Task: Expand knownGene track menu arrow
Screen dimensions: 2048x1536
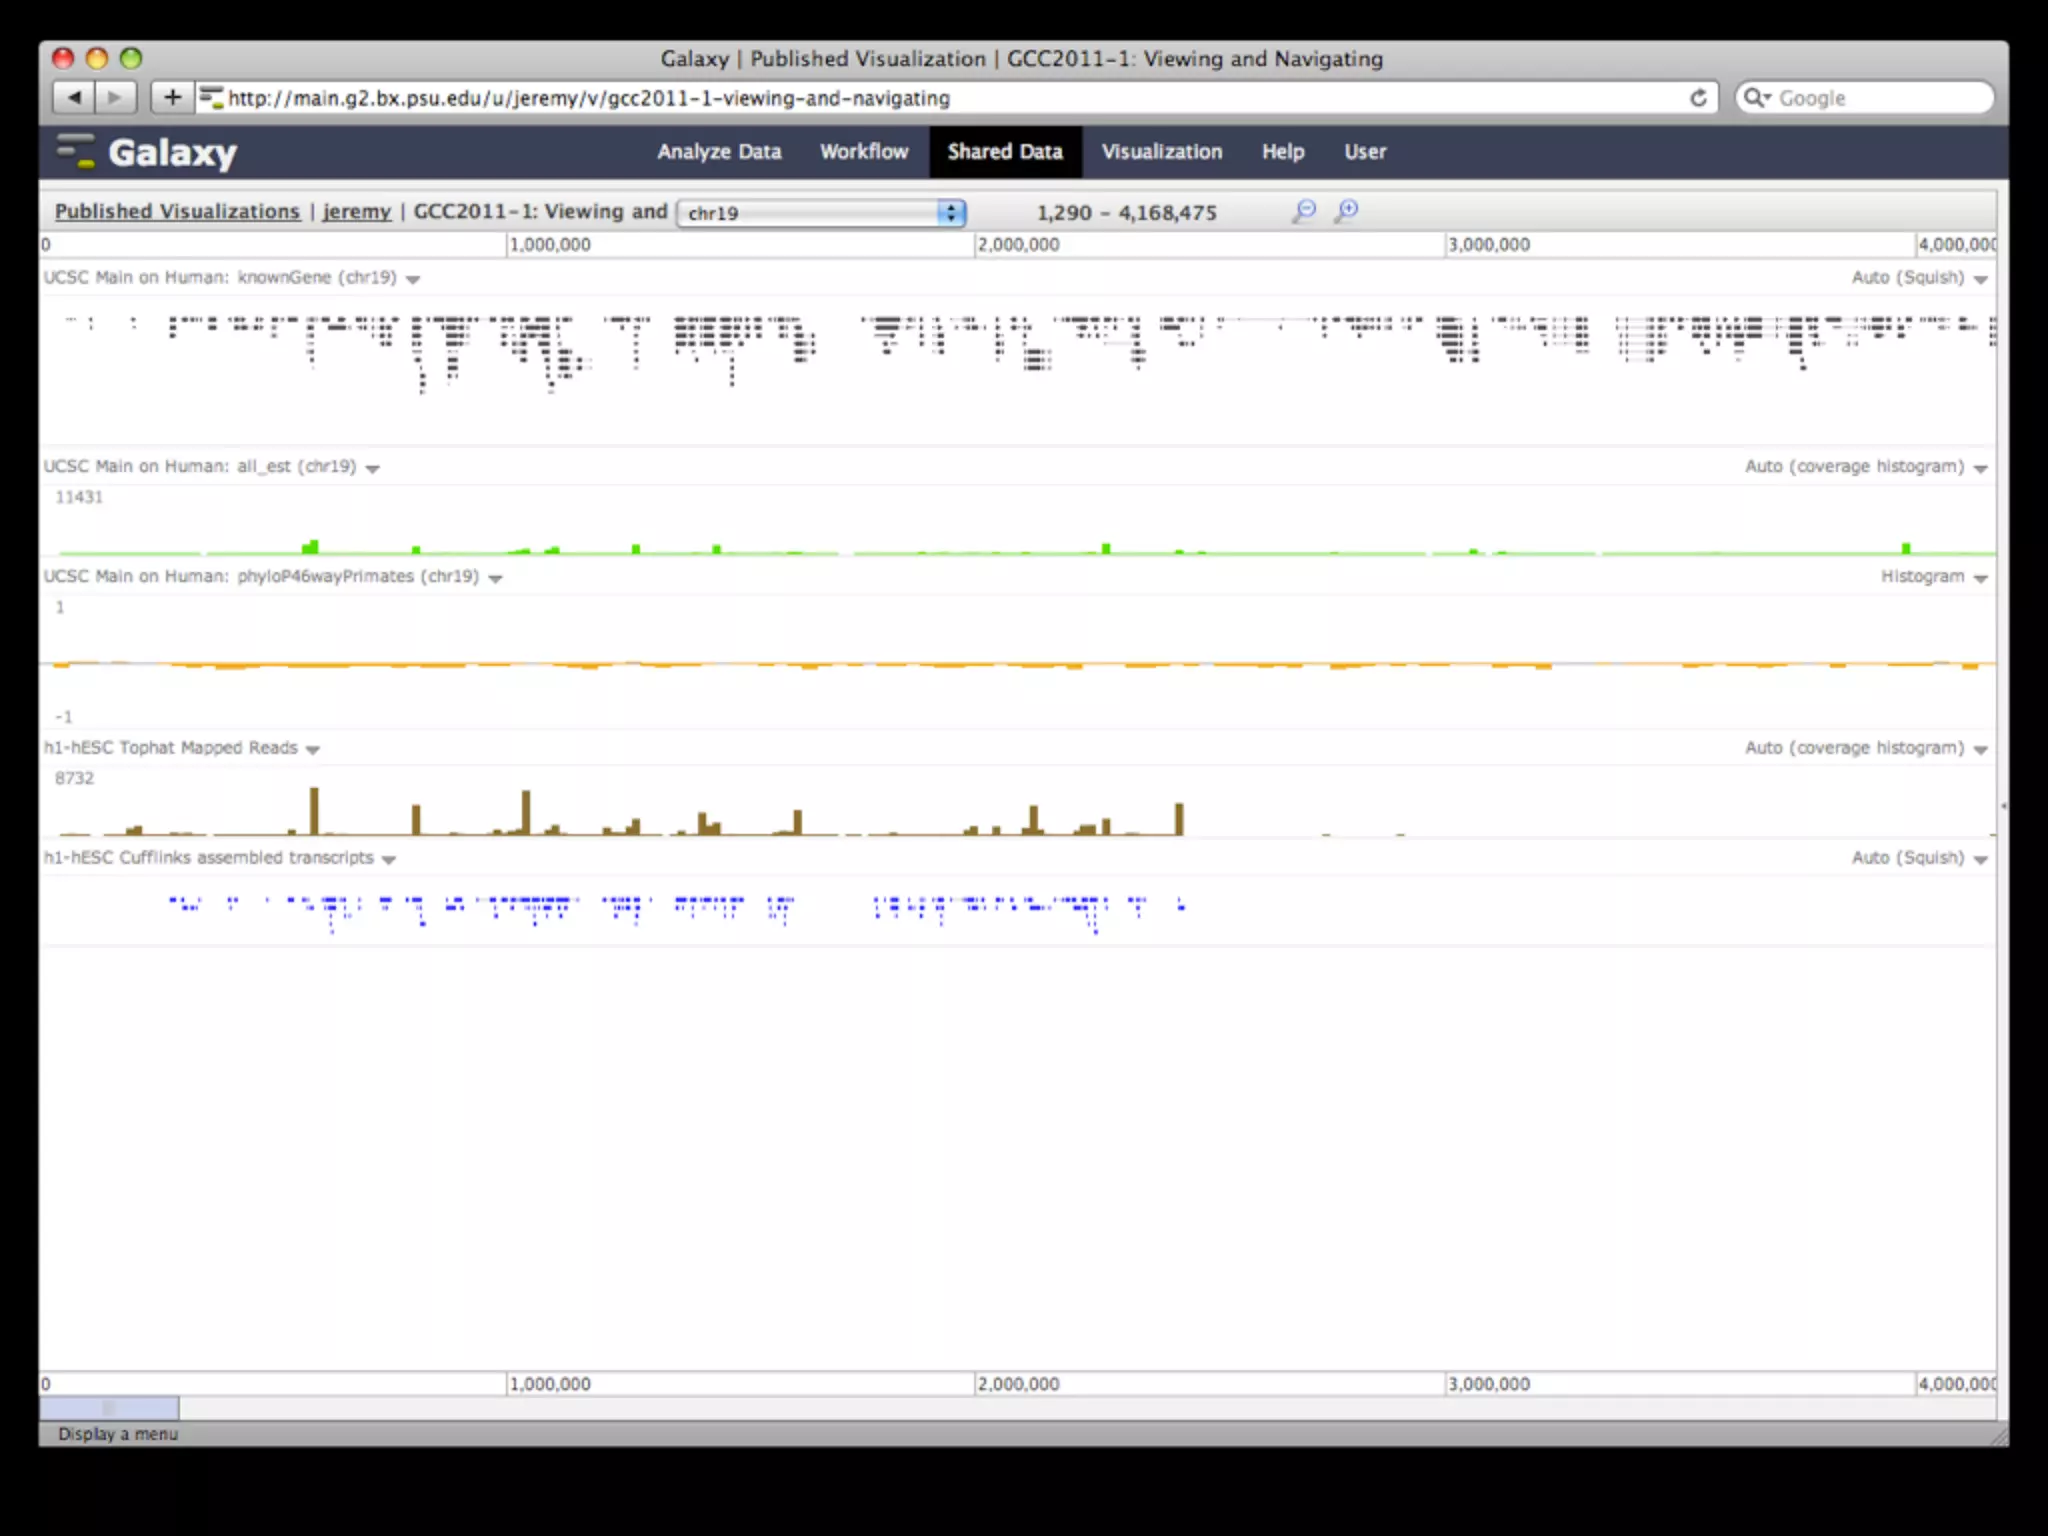Action: click(x=413, y=279)
